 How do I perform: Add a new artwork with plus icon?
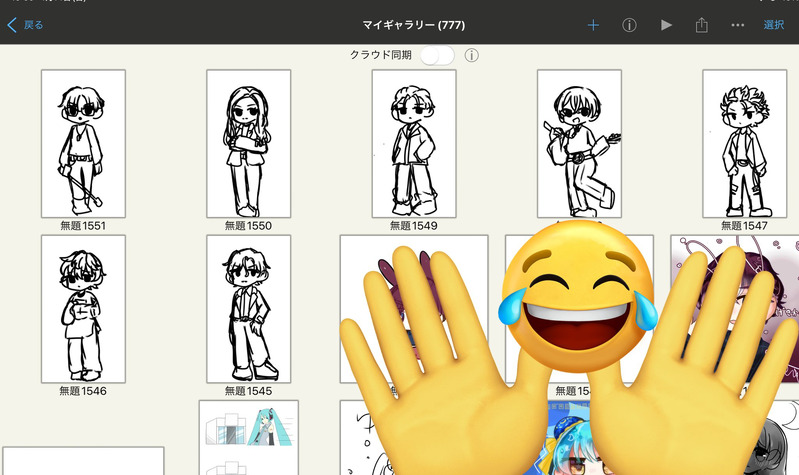point(593,25)
